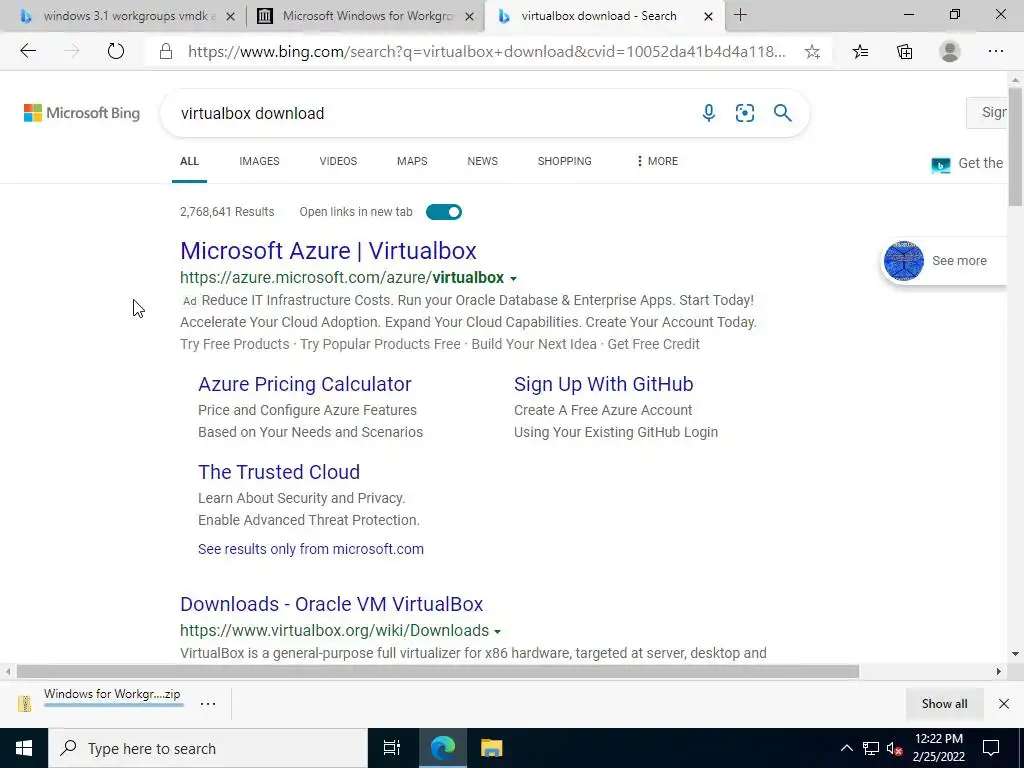This screenshot has width=1024, height=768.
Task: Open Task View on taskbar
Action: pyautogui.click(x=391, y=748)
